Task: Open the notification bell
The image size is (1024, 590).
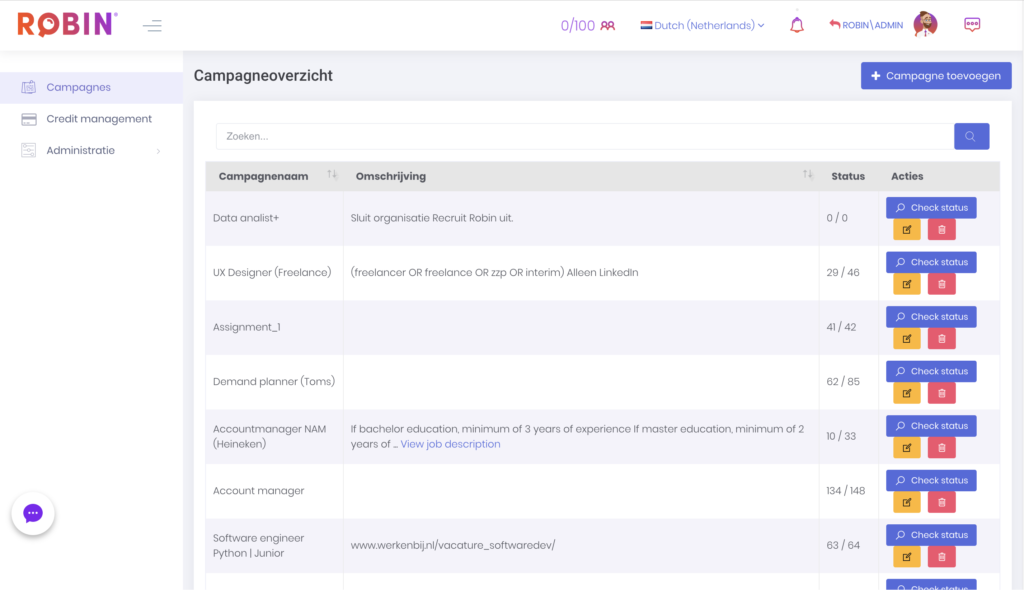Action: (x=796, y=24)
